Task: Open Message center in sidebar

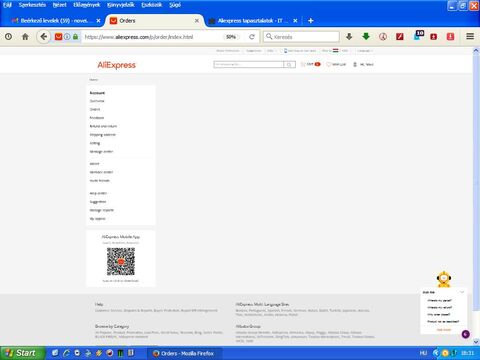Action: tap(101, 152)
